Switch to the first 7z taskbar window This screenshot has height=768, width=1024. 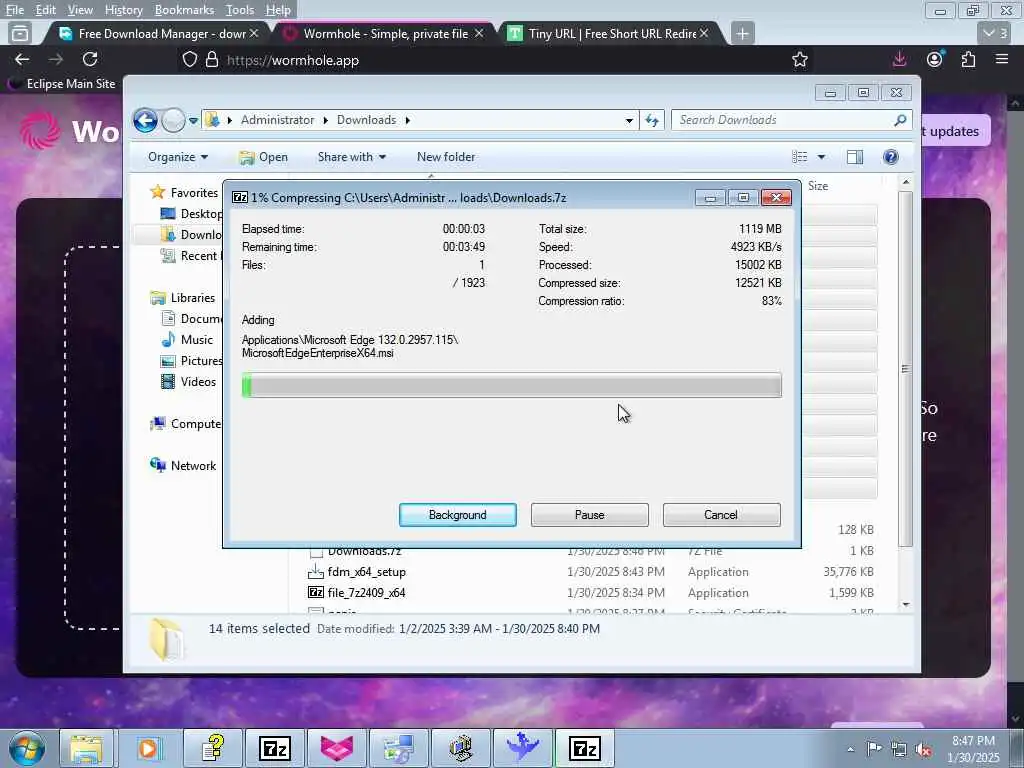coord(275,748)
